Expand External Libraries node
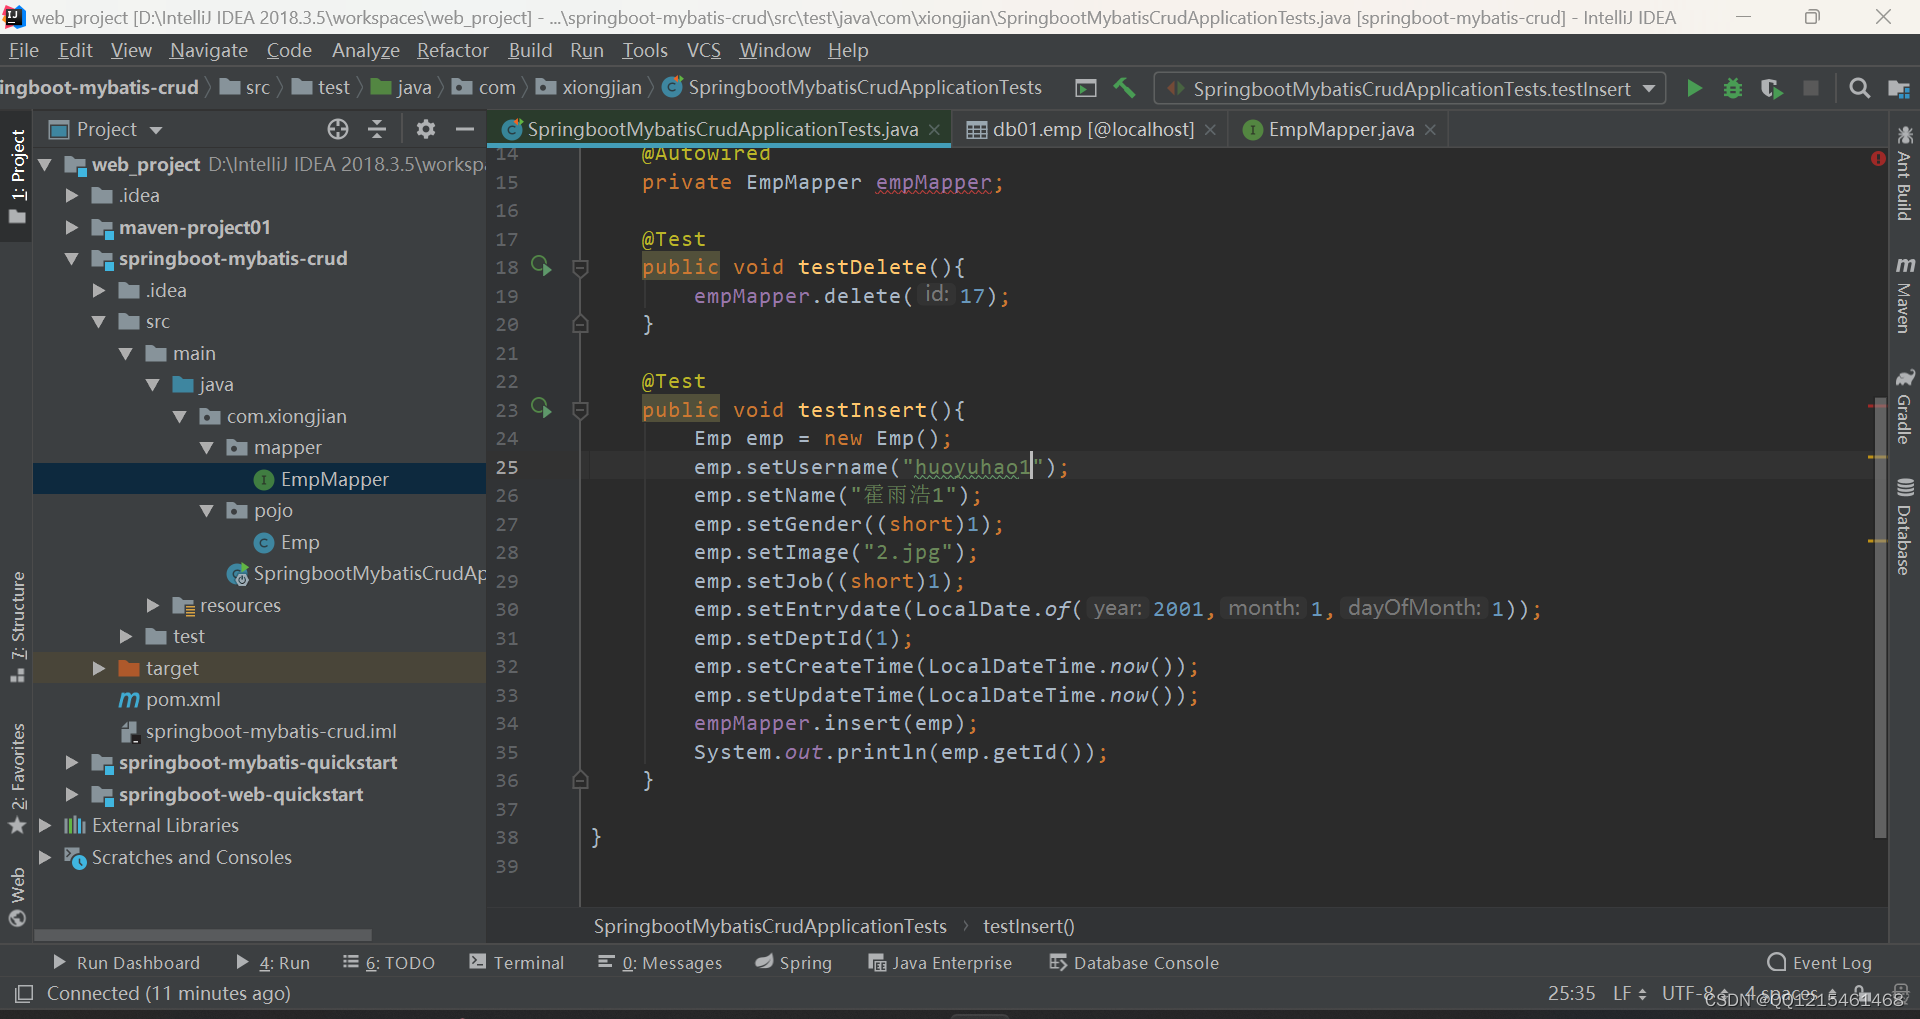Viewport: 1920px width, 1019px height. pos(45,825)
